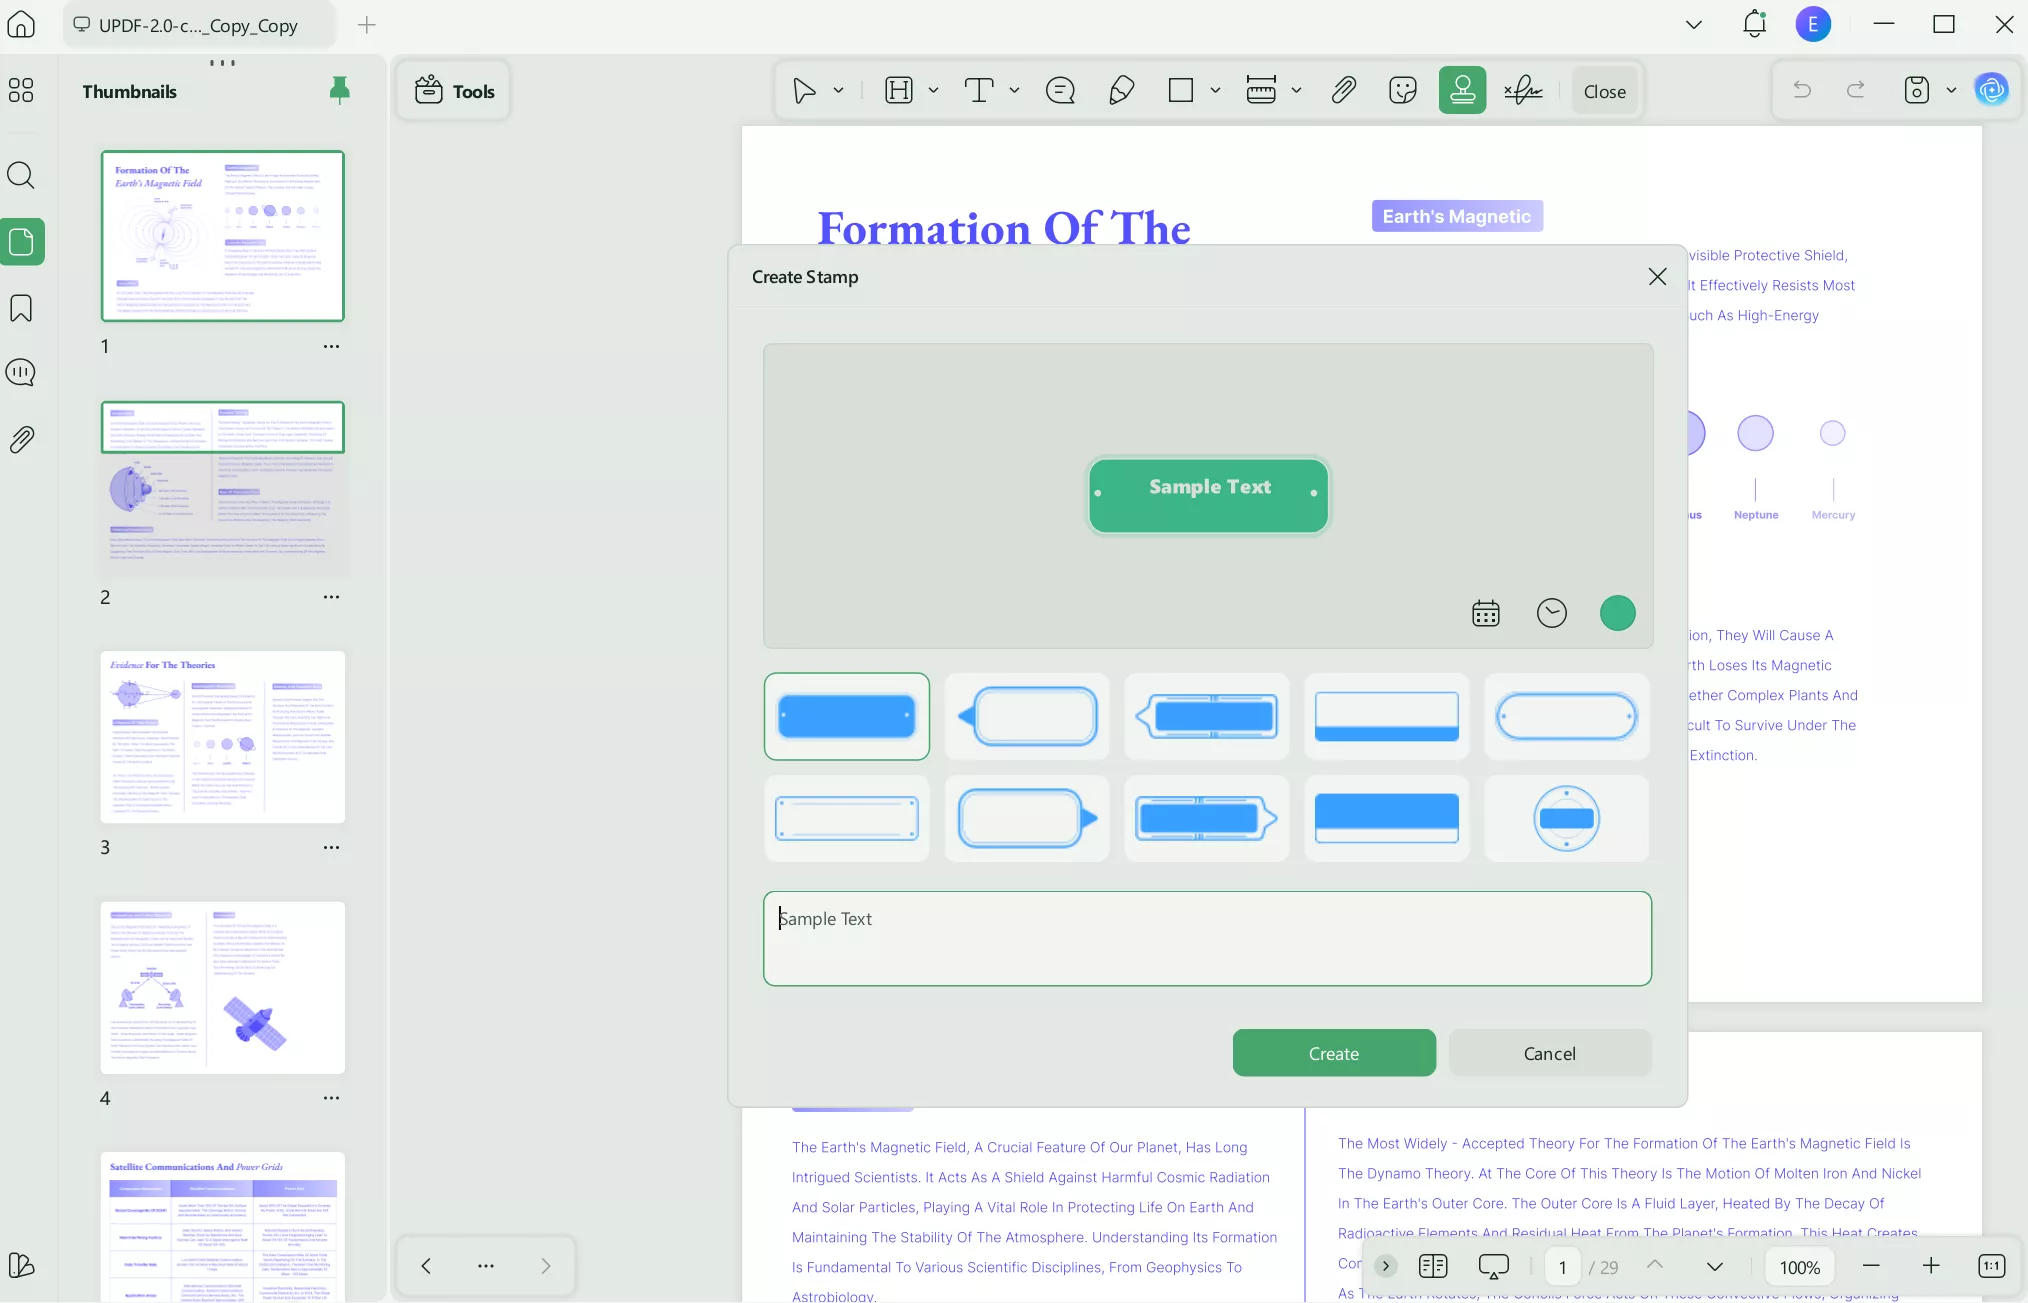Cancel the Create Stamp dialog

click(1548, 1052)
